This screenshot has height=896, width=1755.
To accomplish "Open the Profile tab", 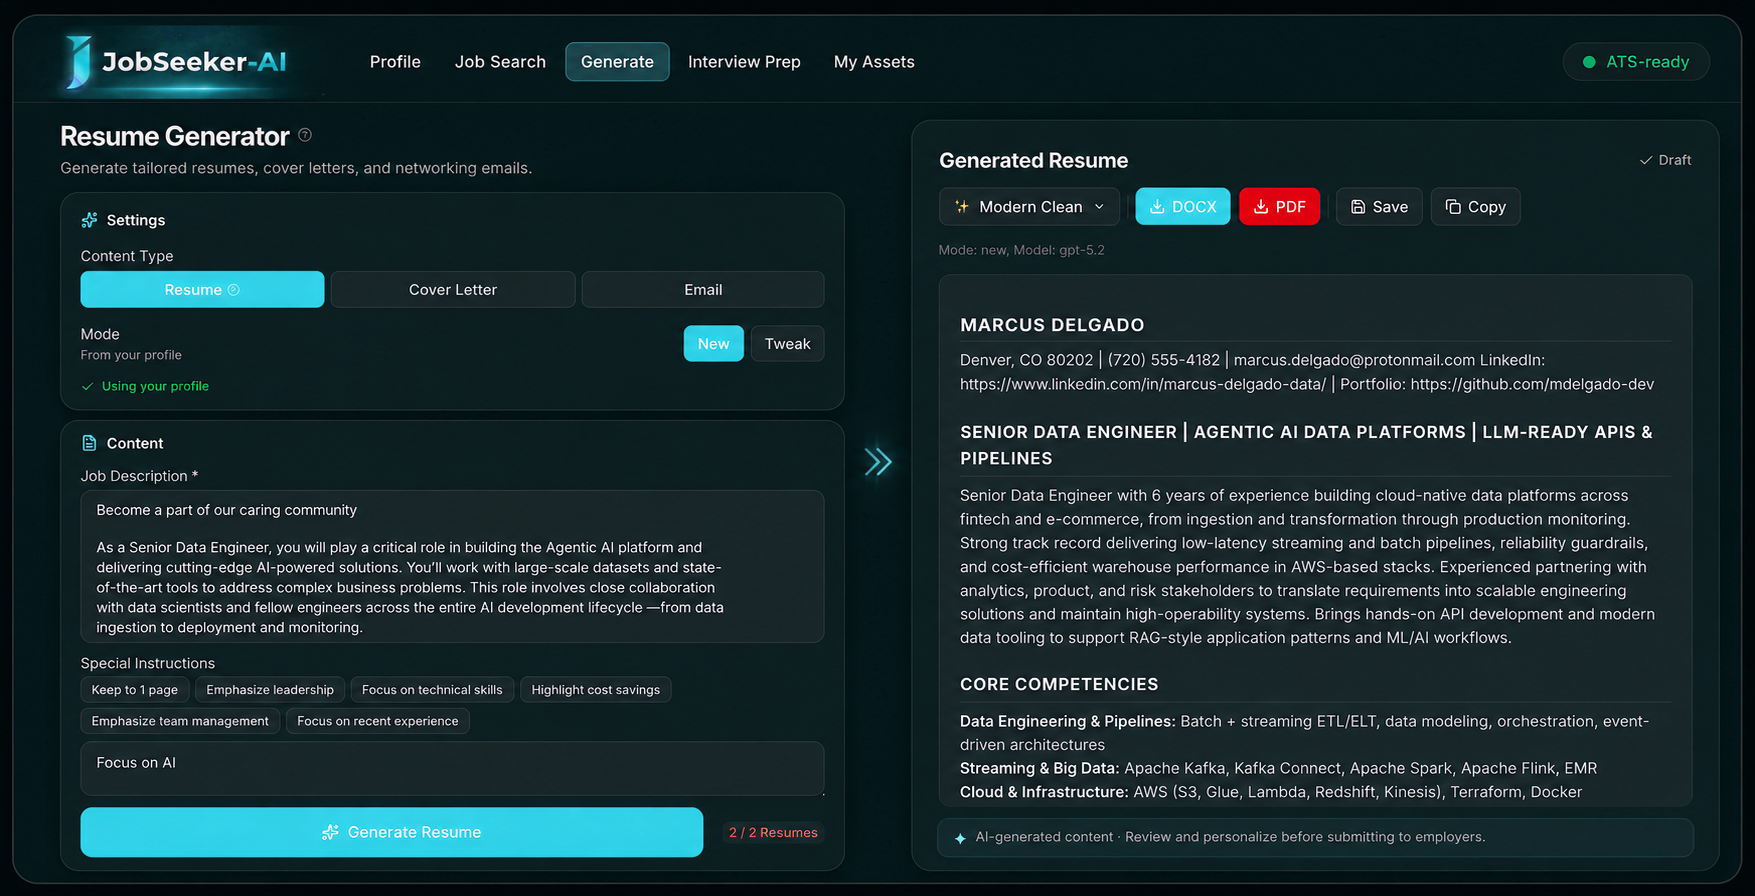I will (395, 62).
